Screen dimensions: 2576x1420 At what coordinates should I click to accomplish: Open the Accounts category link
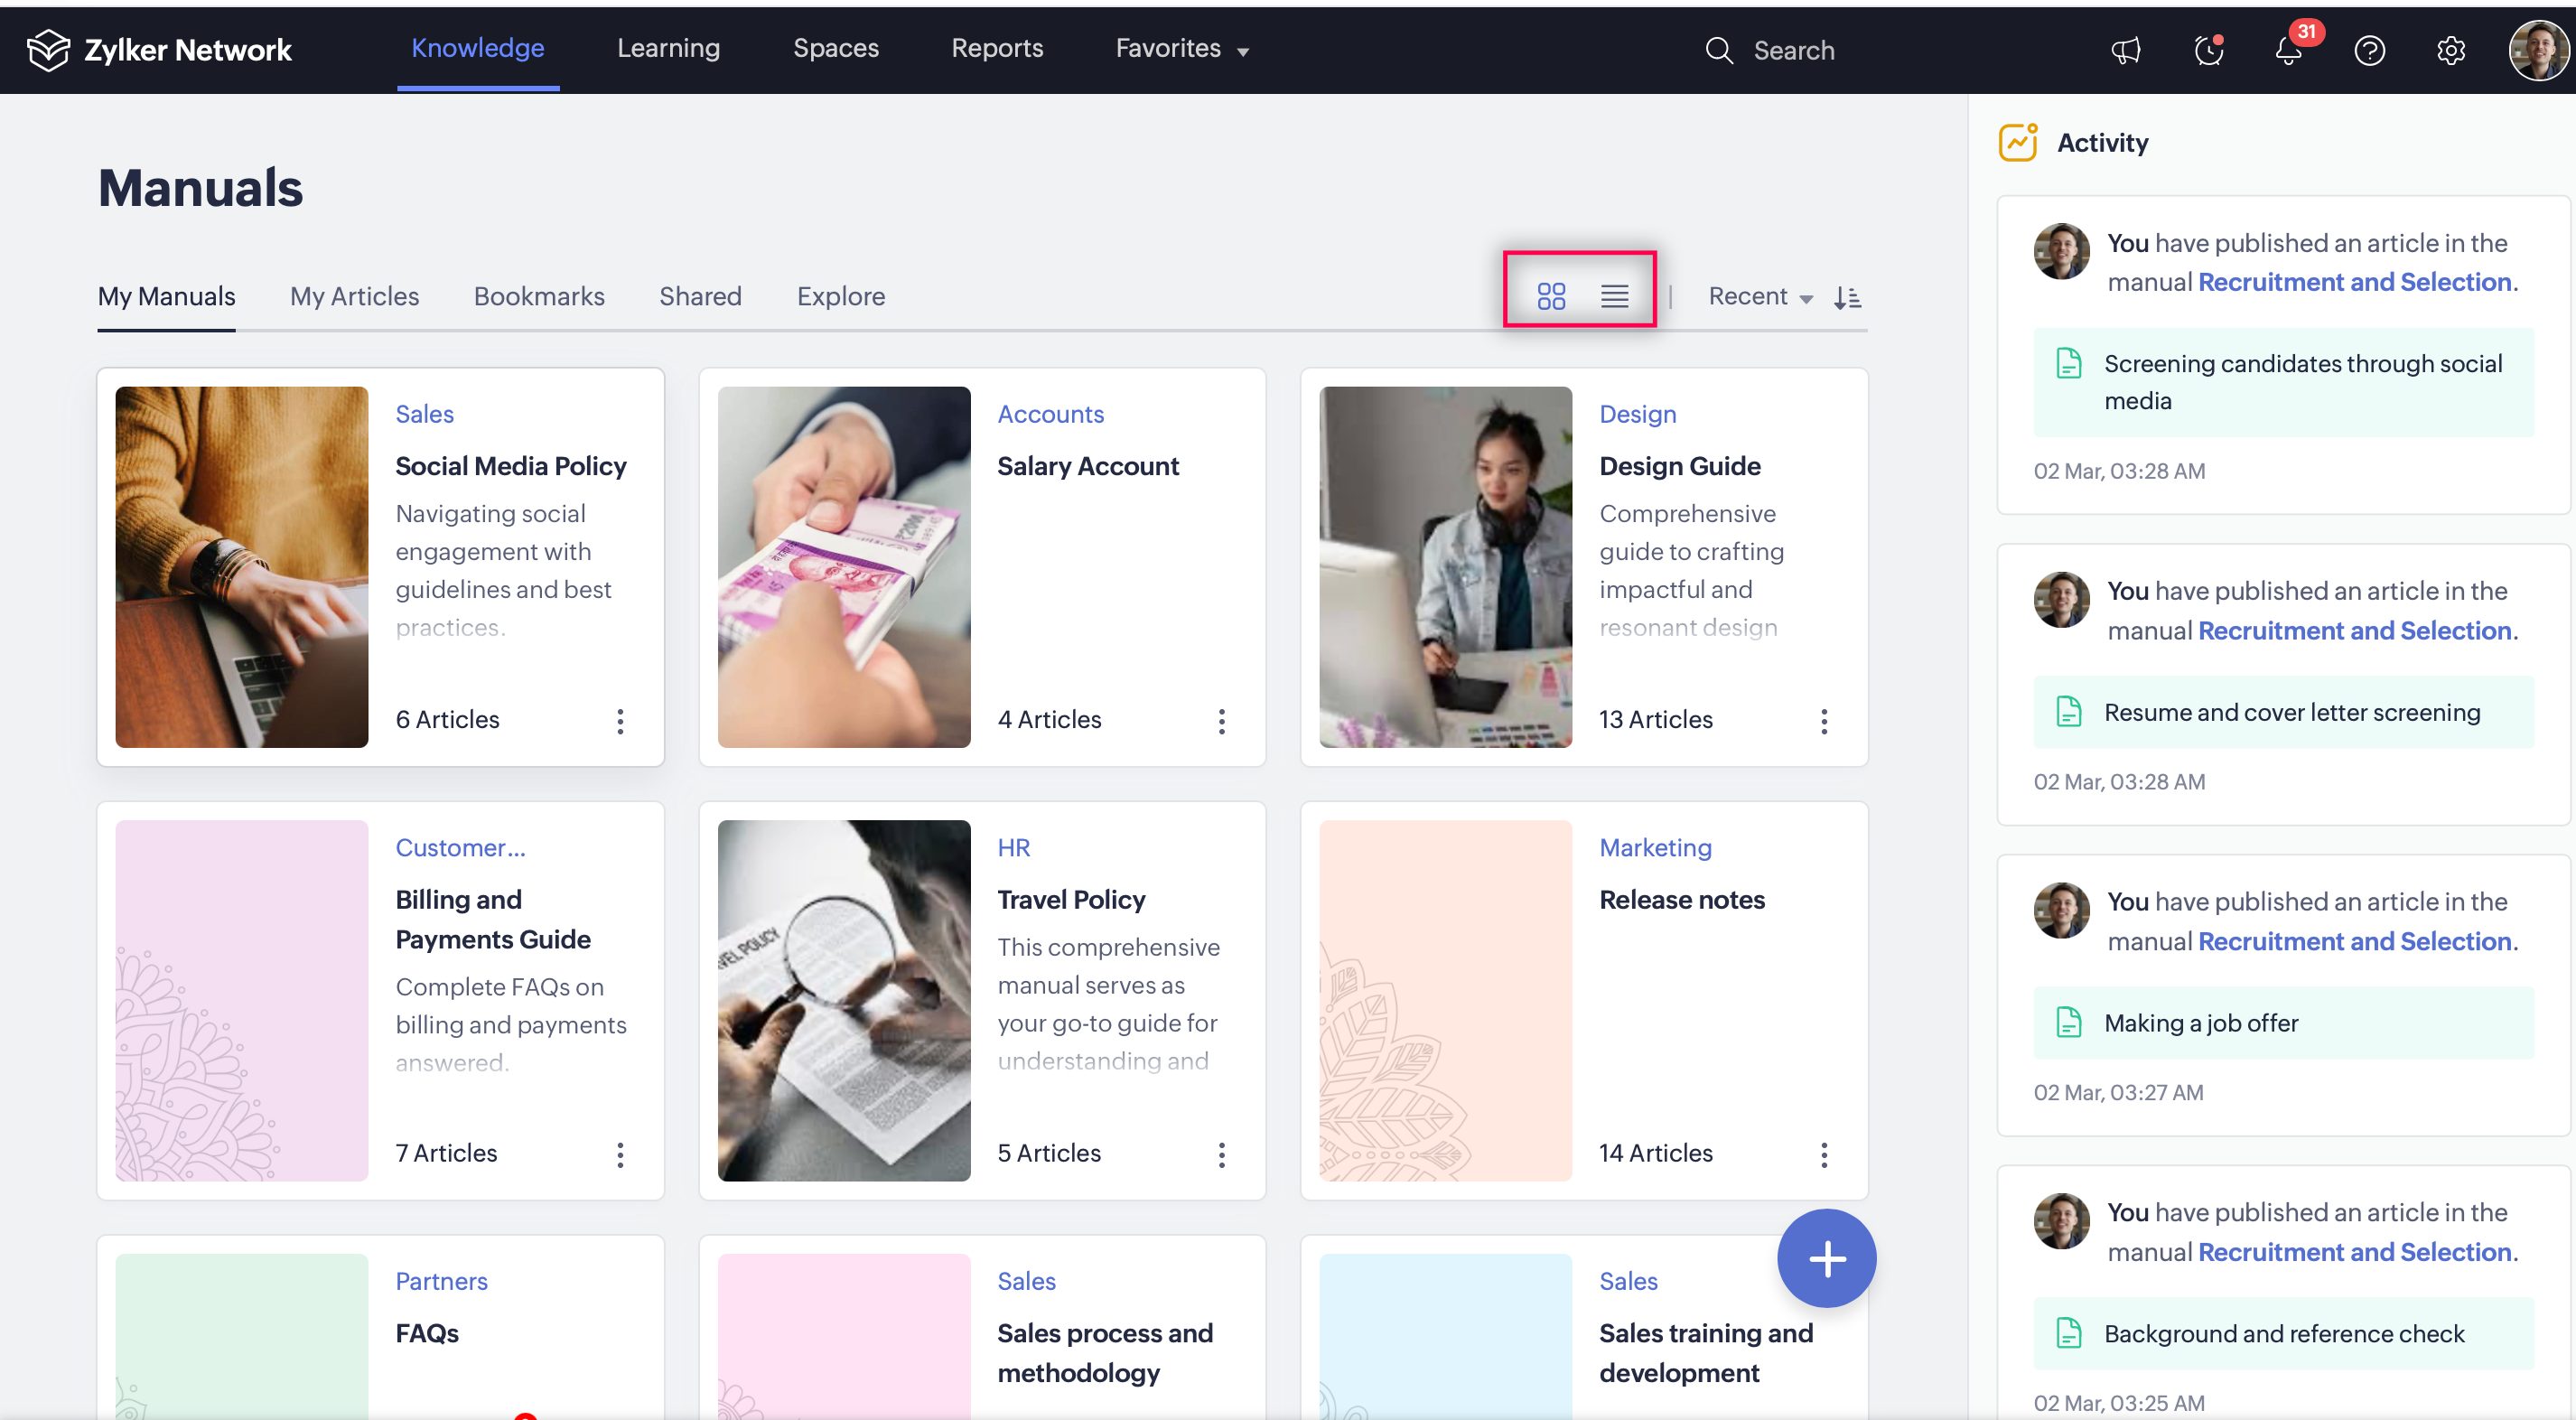(1050, 414)
